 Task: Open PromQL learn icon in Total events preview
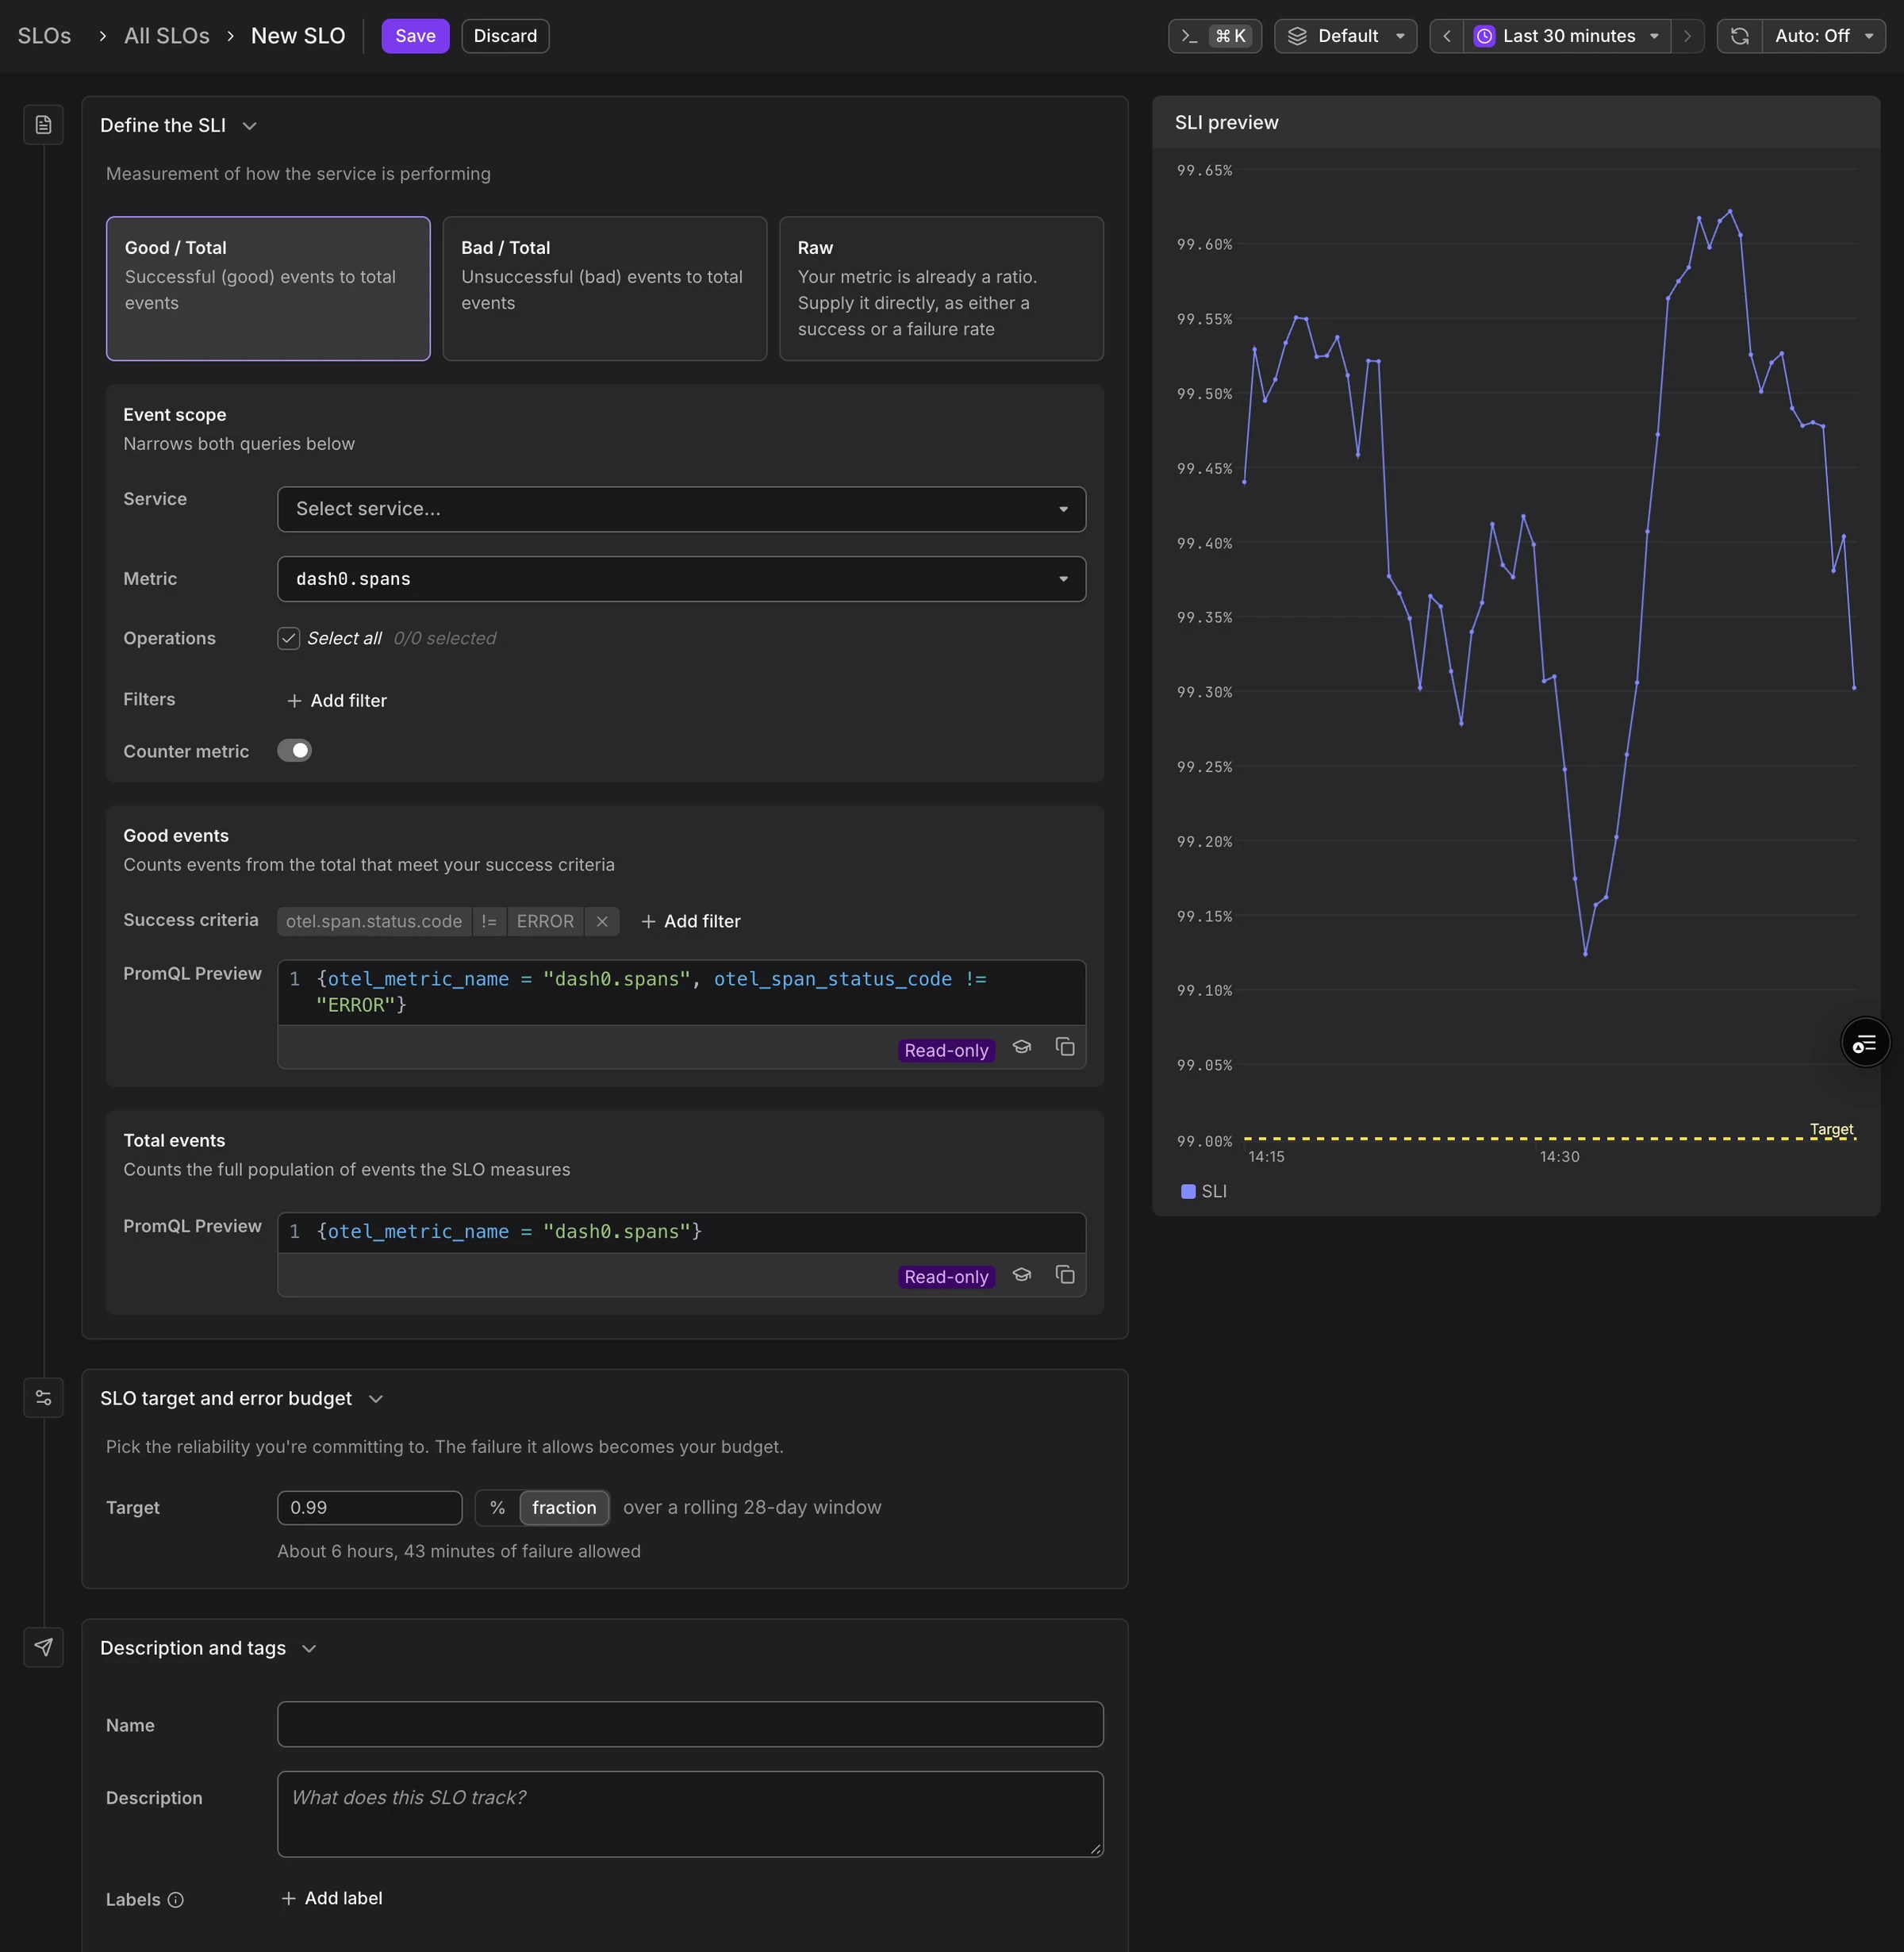[1022, 1275]
